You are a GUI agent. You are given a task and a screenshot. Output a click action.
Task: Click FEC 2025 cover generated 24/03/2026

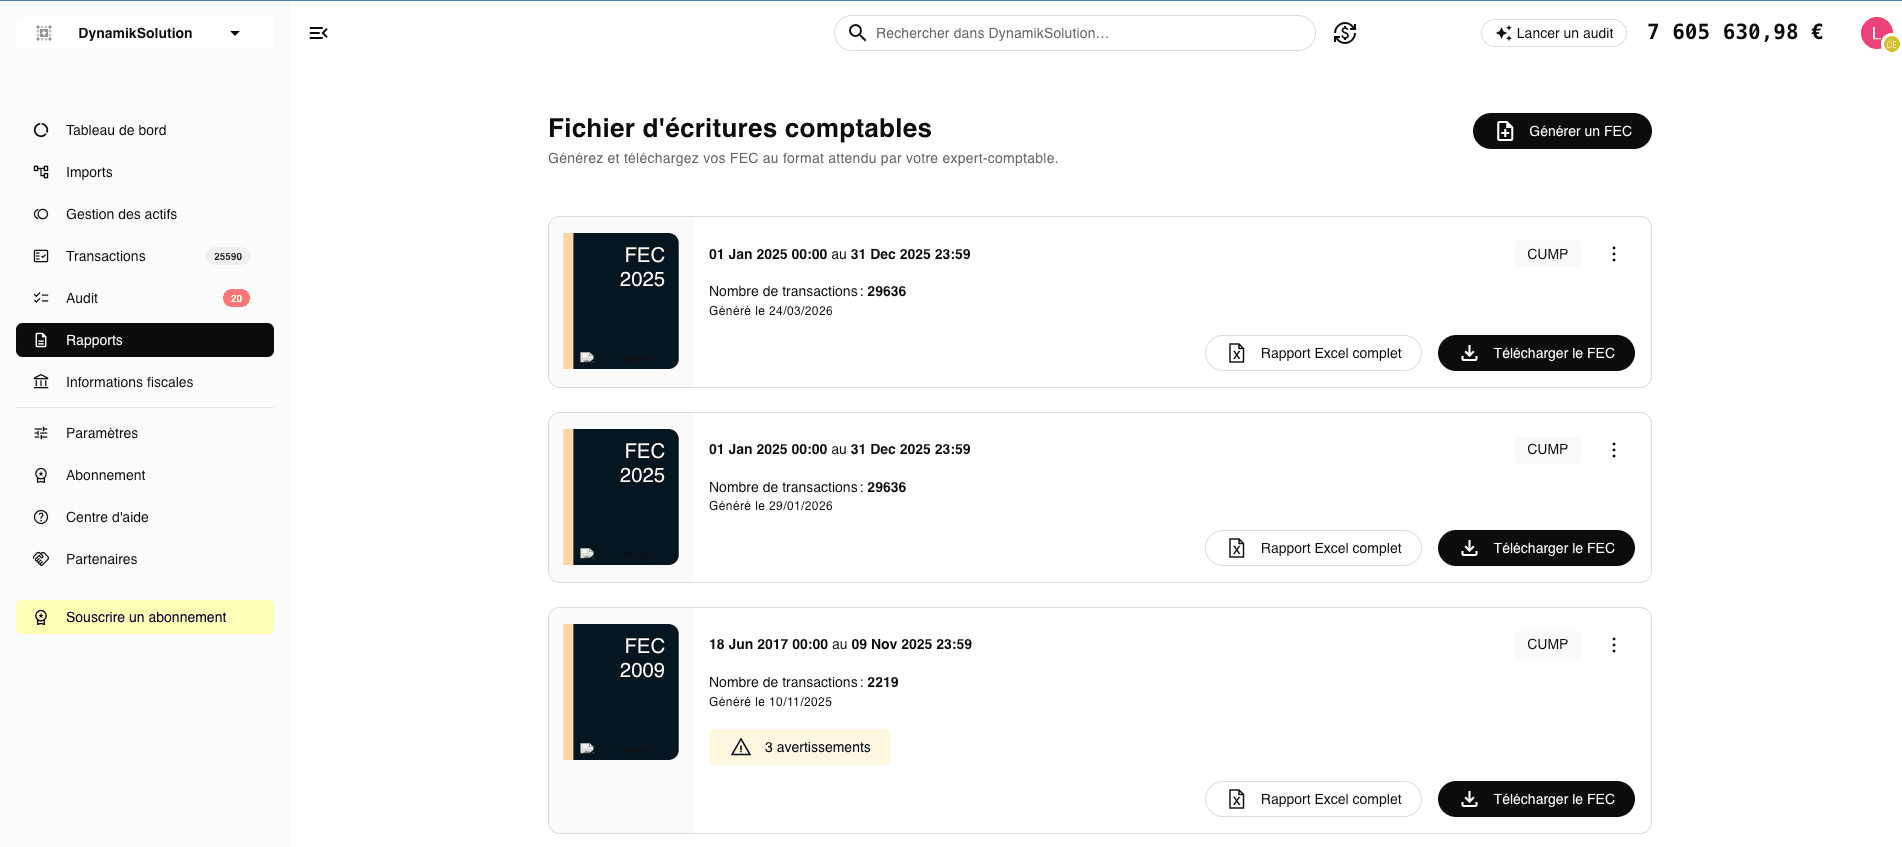point(621,301)
